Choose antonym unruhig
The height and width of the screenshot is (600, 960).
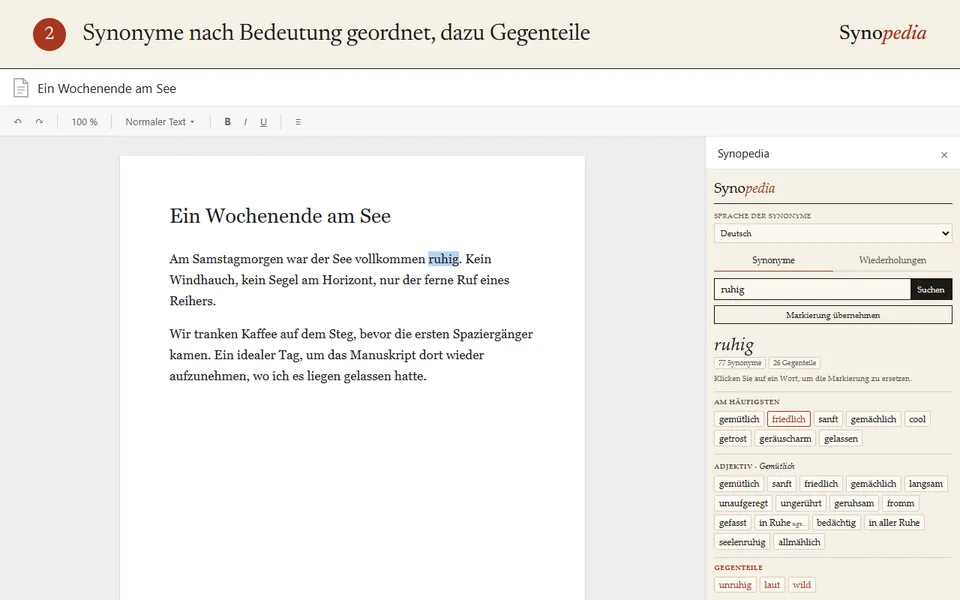(735, 585)
